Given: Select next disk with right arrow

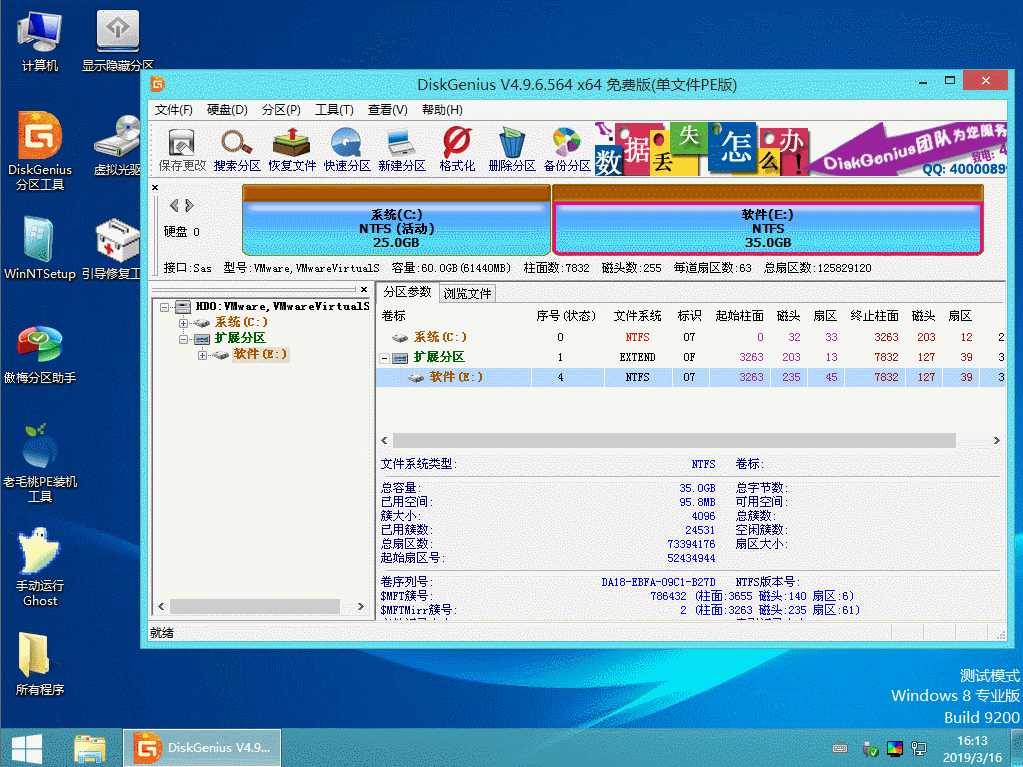Looking at the screenshot, I should pyautogui.click(x=189, y=205).
